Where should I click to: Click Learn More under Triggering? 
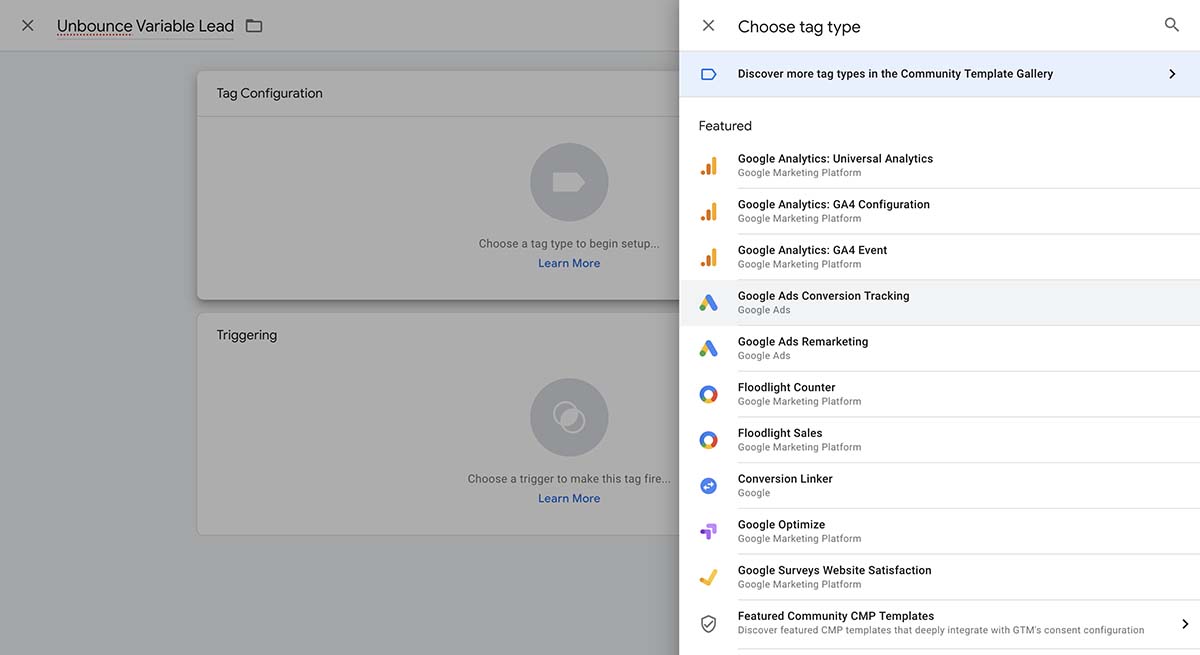[x=569, y=498]
